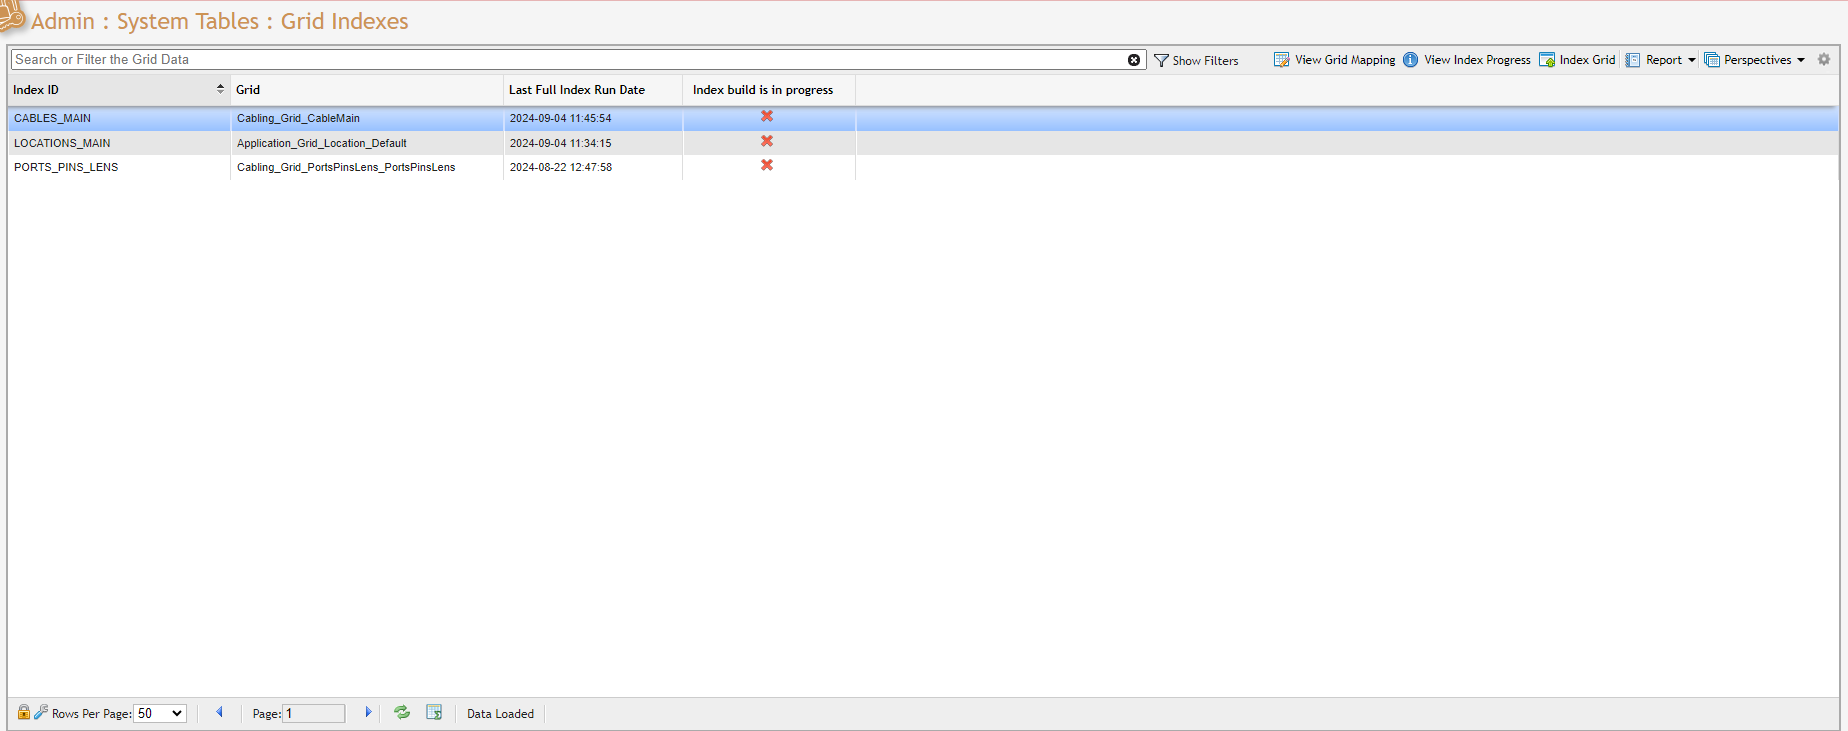Click the wrench tool icon in footer
The image size is (1848, 731).
41,712
